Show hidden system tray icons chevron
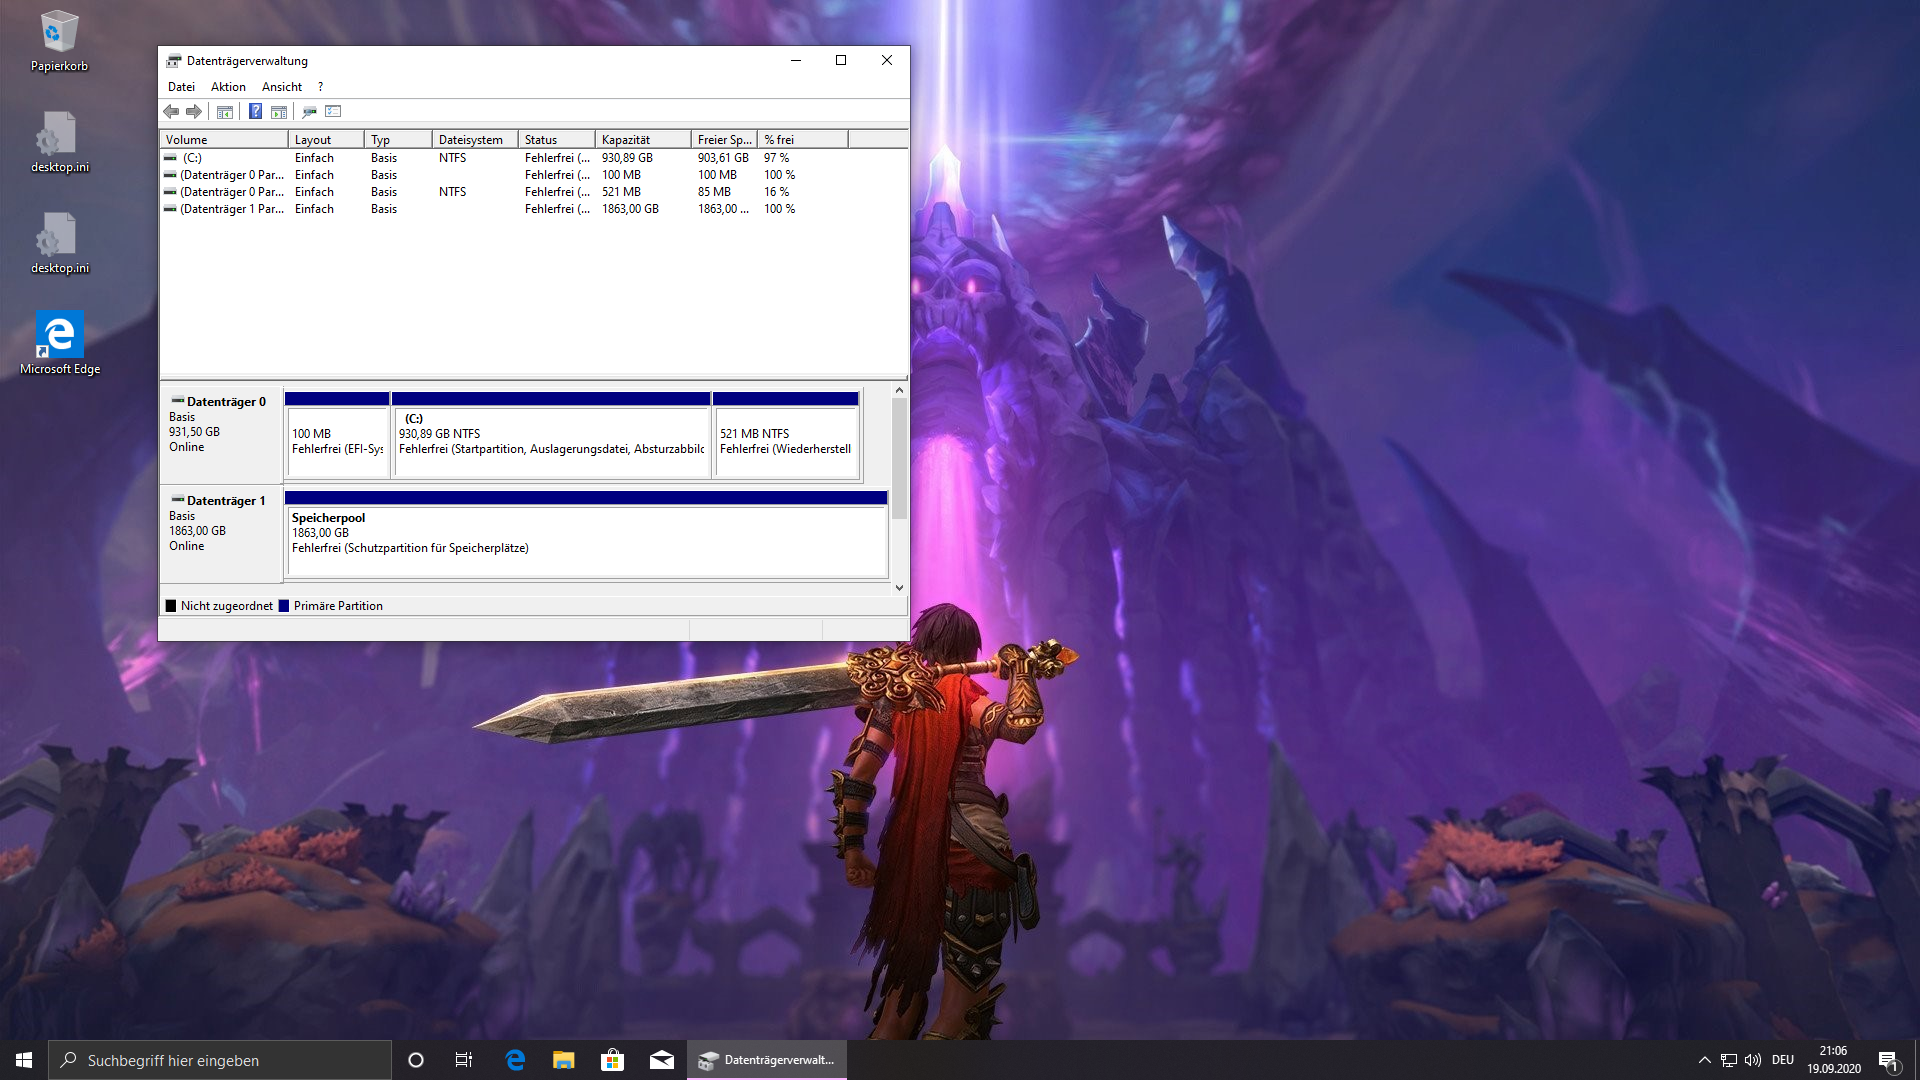 click(1704, 1060)
